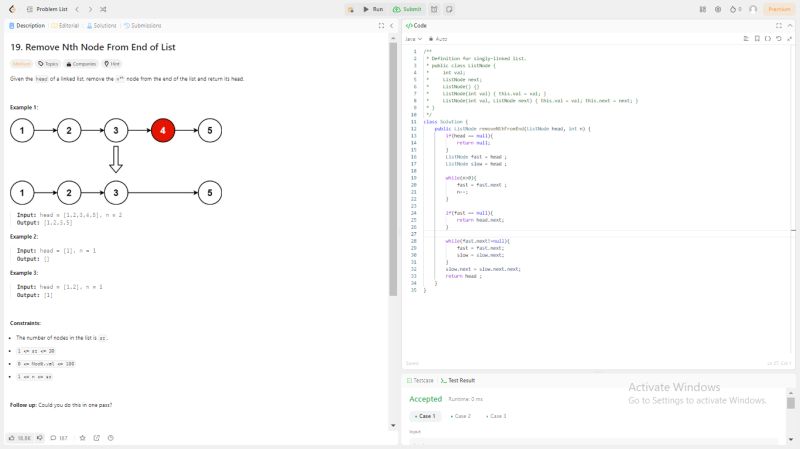Like the problem thumbs-up icon
800x449 pixels.
pos(19,438)
